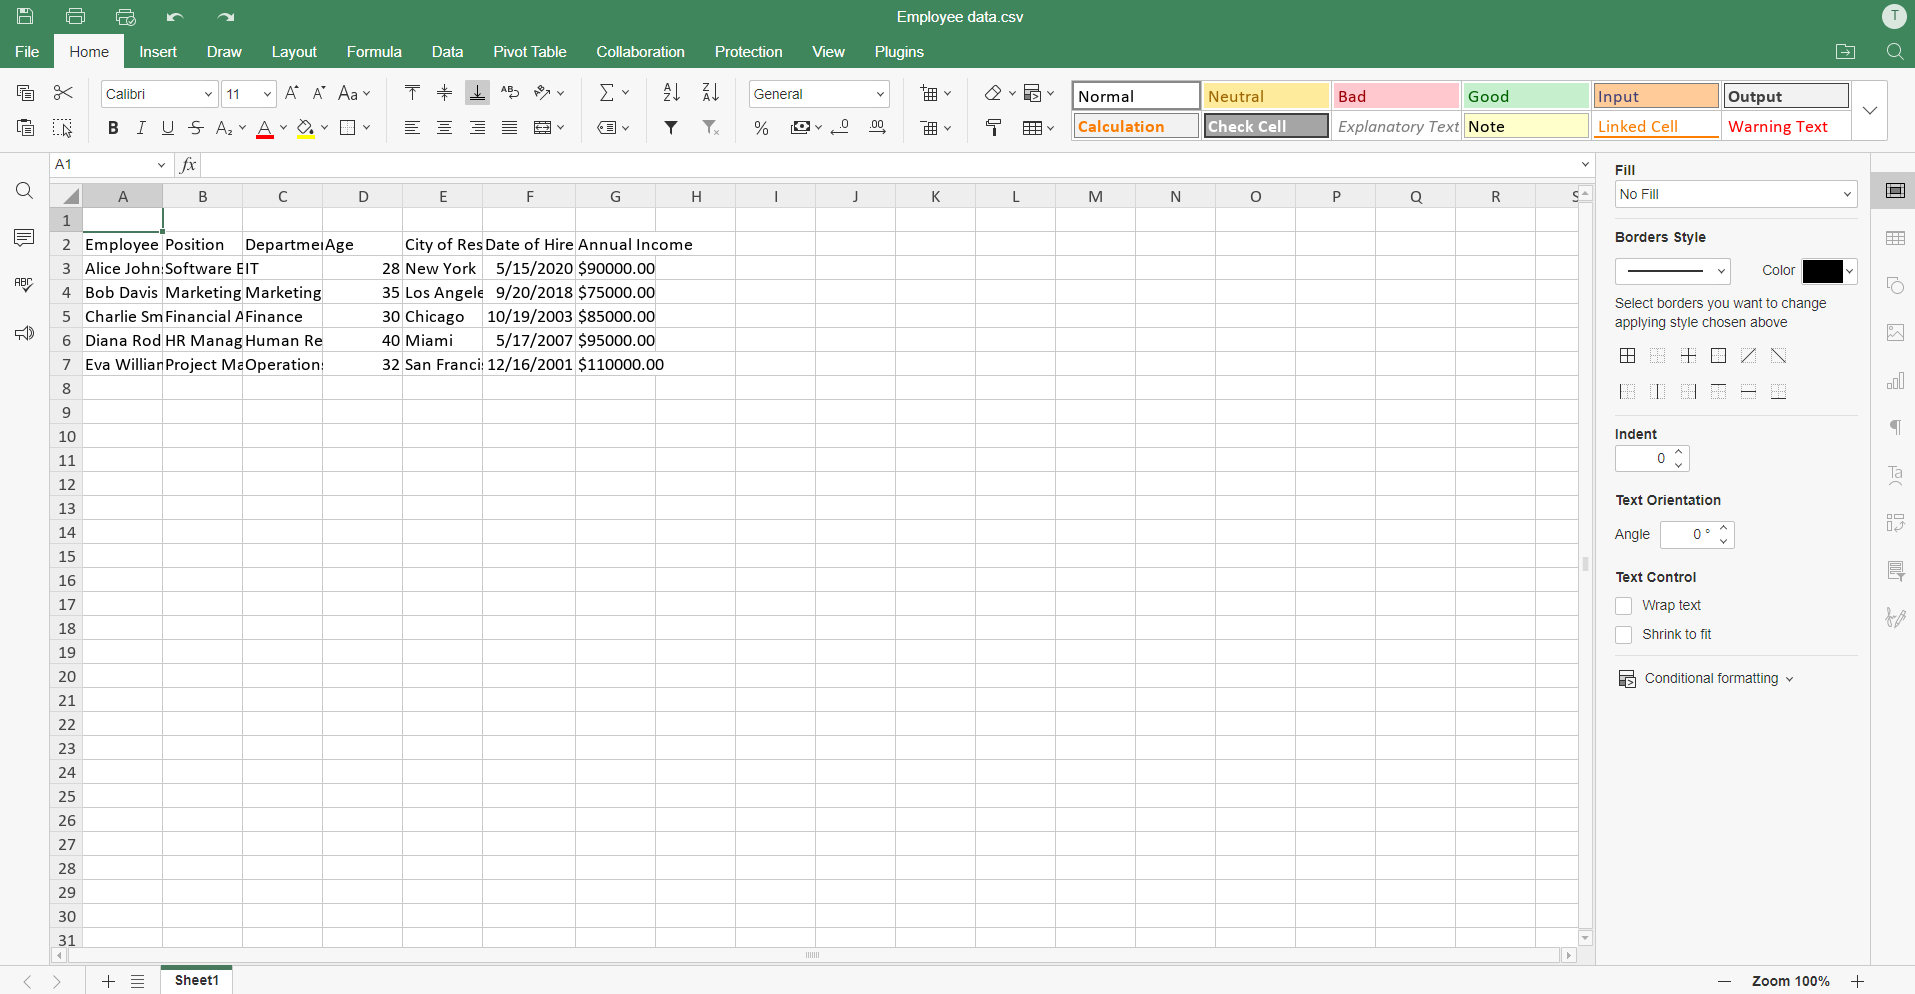The image size is (1915, 994).
Task: Apply the Bad cell style
Action: [1396, 96]
